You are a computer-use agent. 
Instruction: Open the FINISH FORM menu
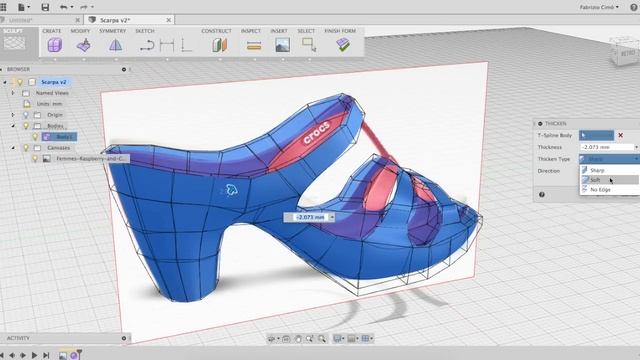(340, 31)
